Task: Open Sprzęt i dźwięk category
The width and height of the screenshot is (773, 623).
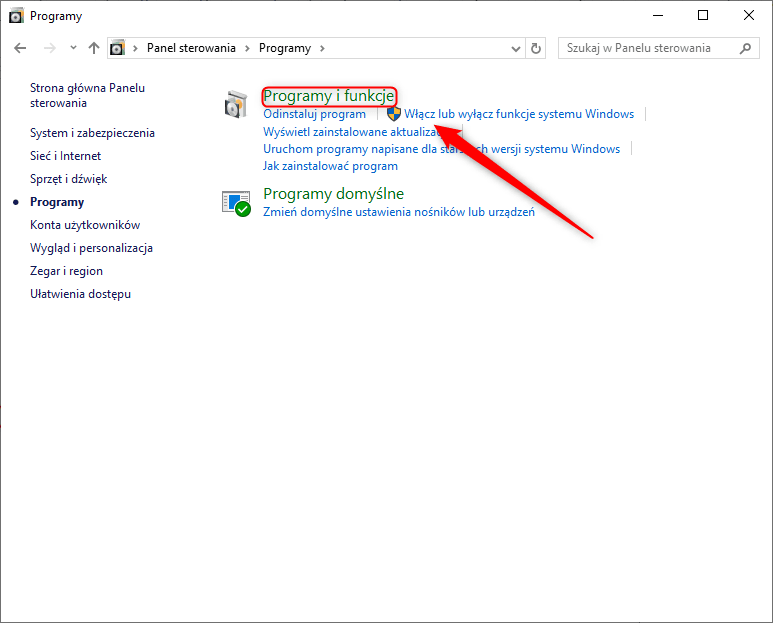Action: click(x=69, y=179)
